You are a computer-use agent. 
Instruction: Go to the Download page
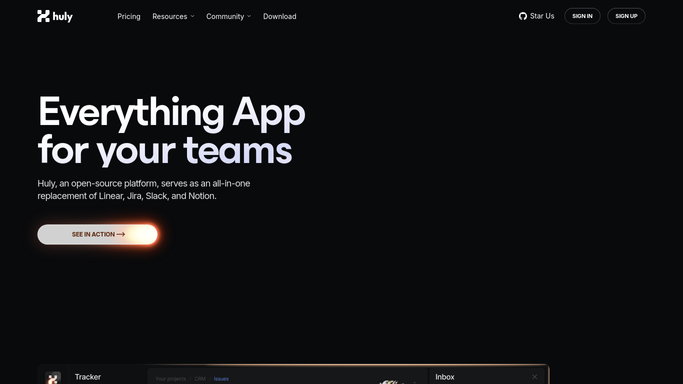(280, 16)
